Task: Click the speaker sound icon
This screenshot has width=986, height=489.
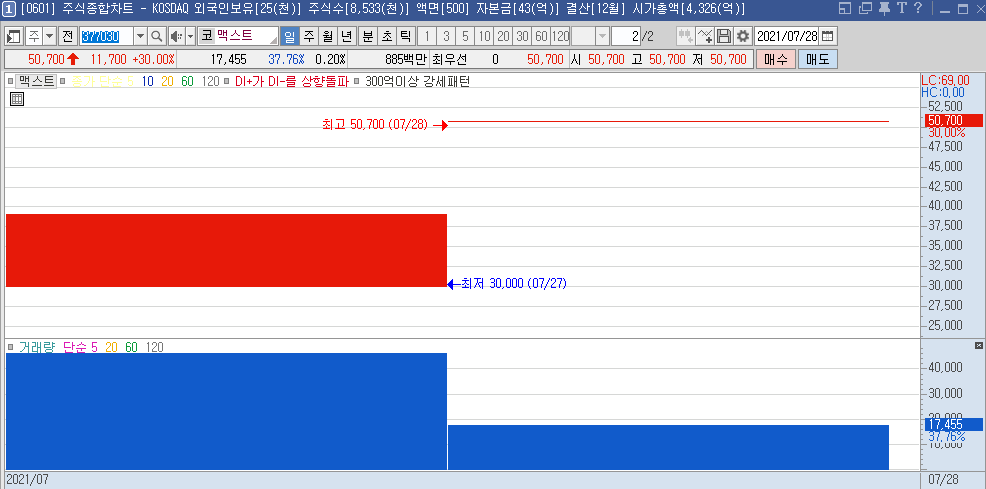Action: click(x=176, y=36)
